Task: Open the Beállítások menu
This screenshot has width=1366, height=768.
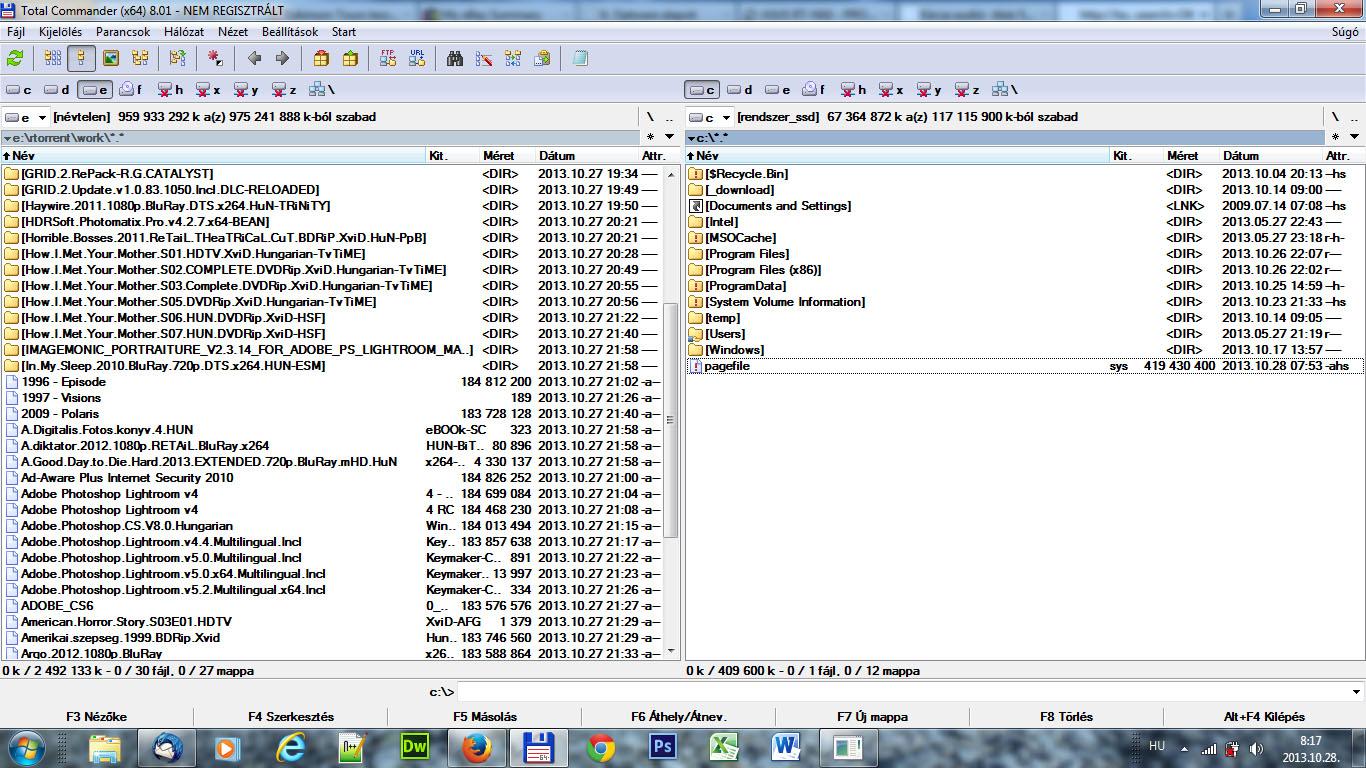Action: 289,32
